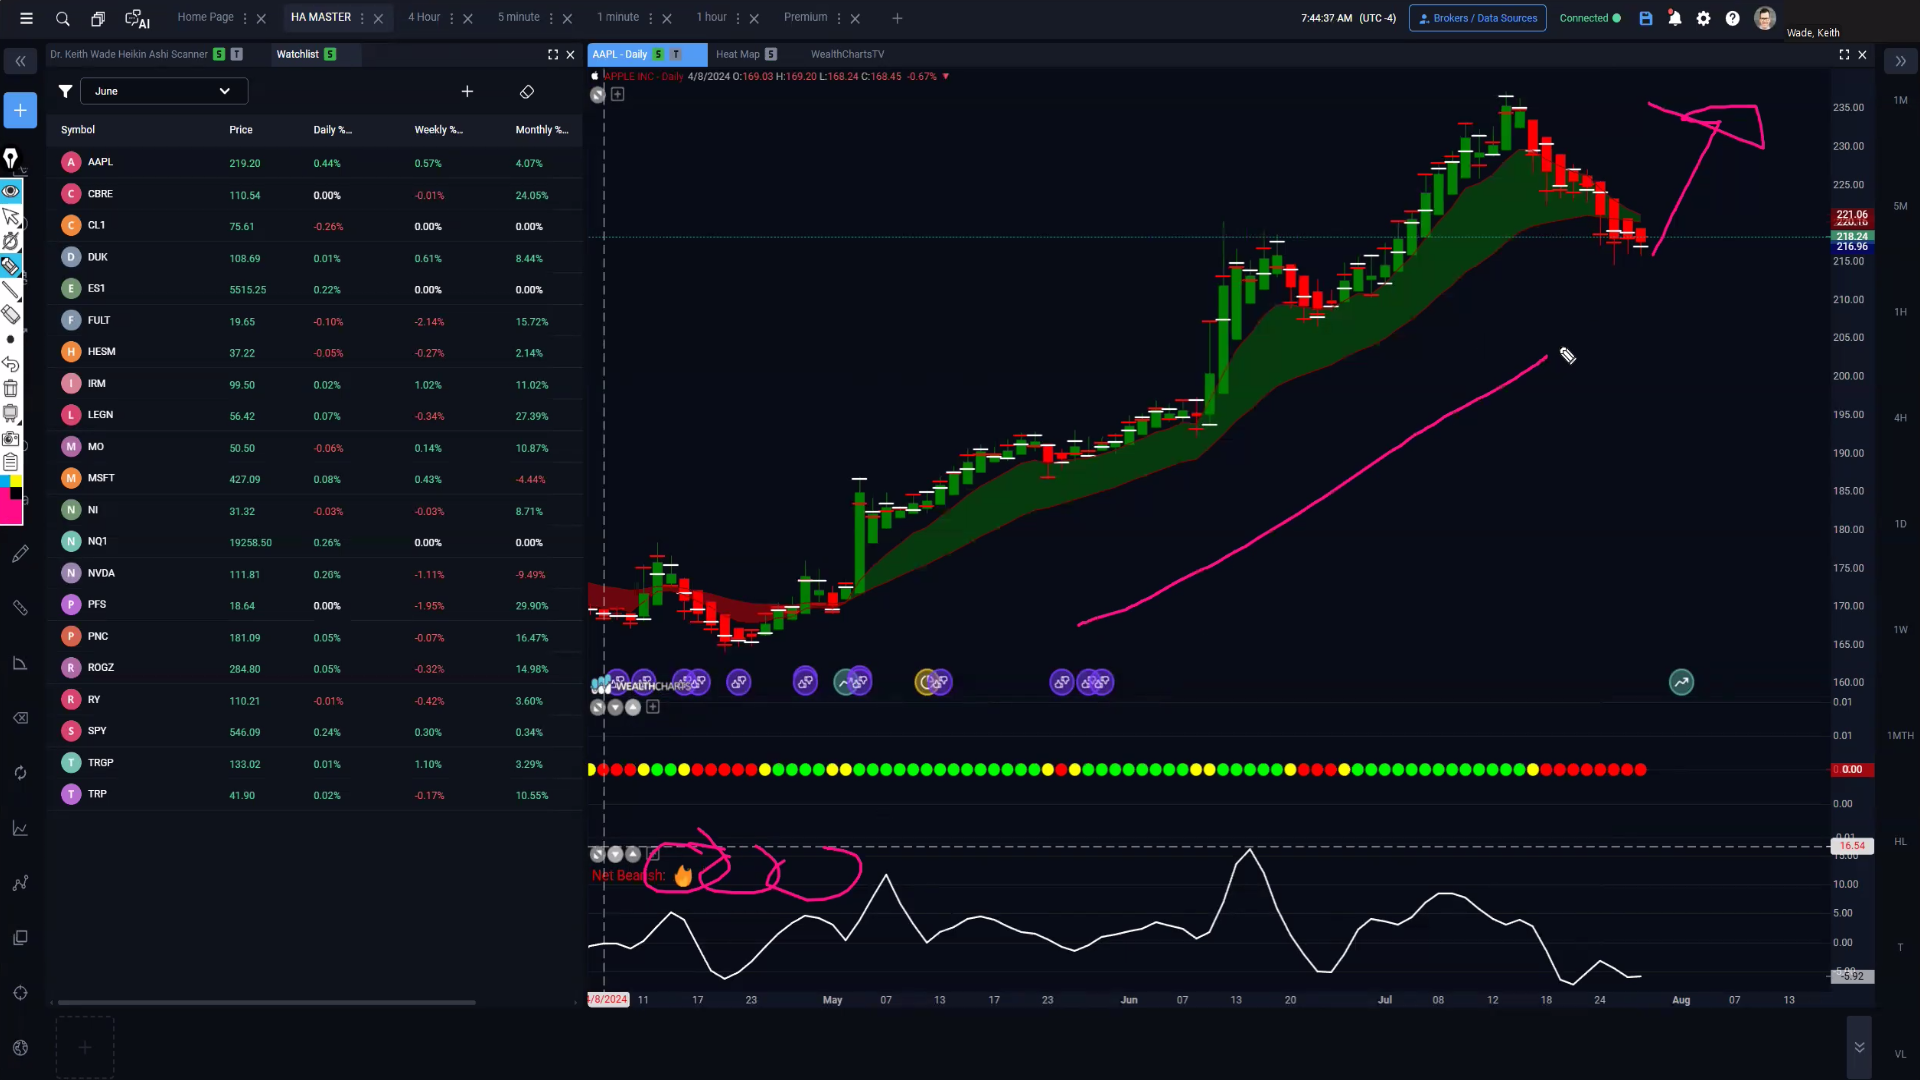Pick the cyan color swatch

coord(5,481)
